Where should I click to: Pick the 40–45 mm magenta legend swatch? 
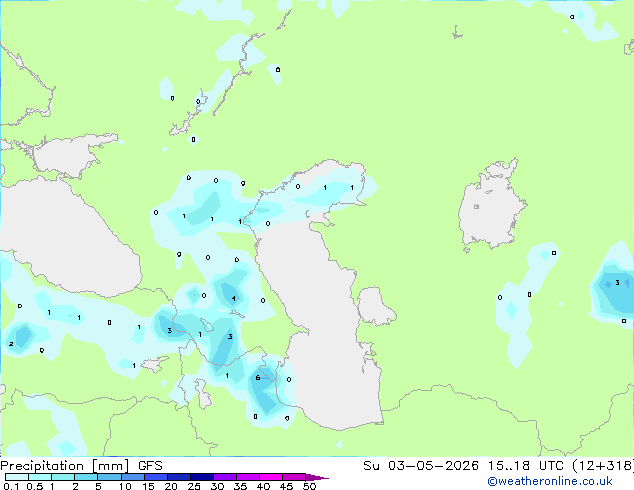[271, 477]
